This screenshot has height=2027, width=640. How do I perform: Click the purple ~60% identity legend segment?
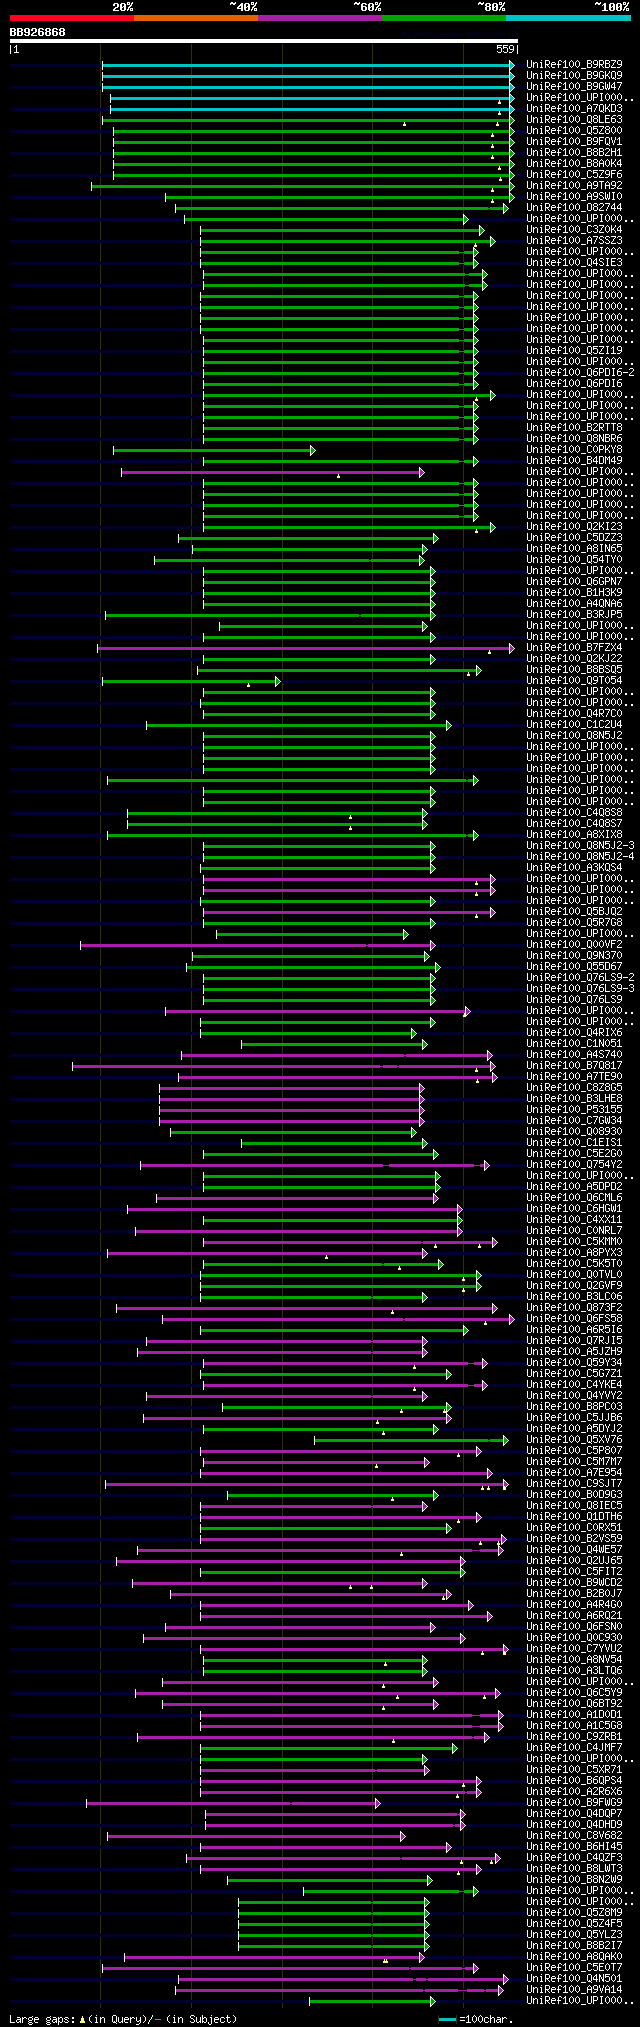[320, 18]
